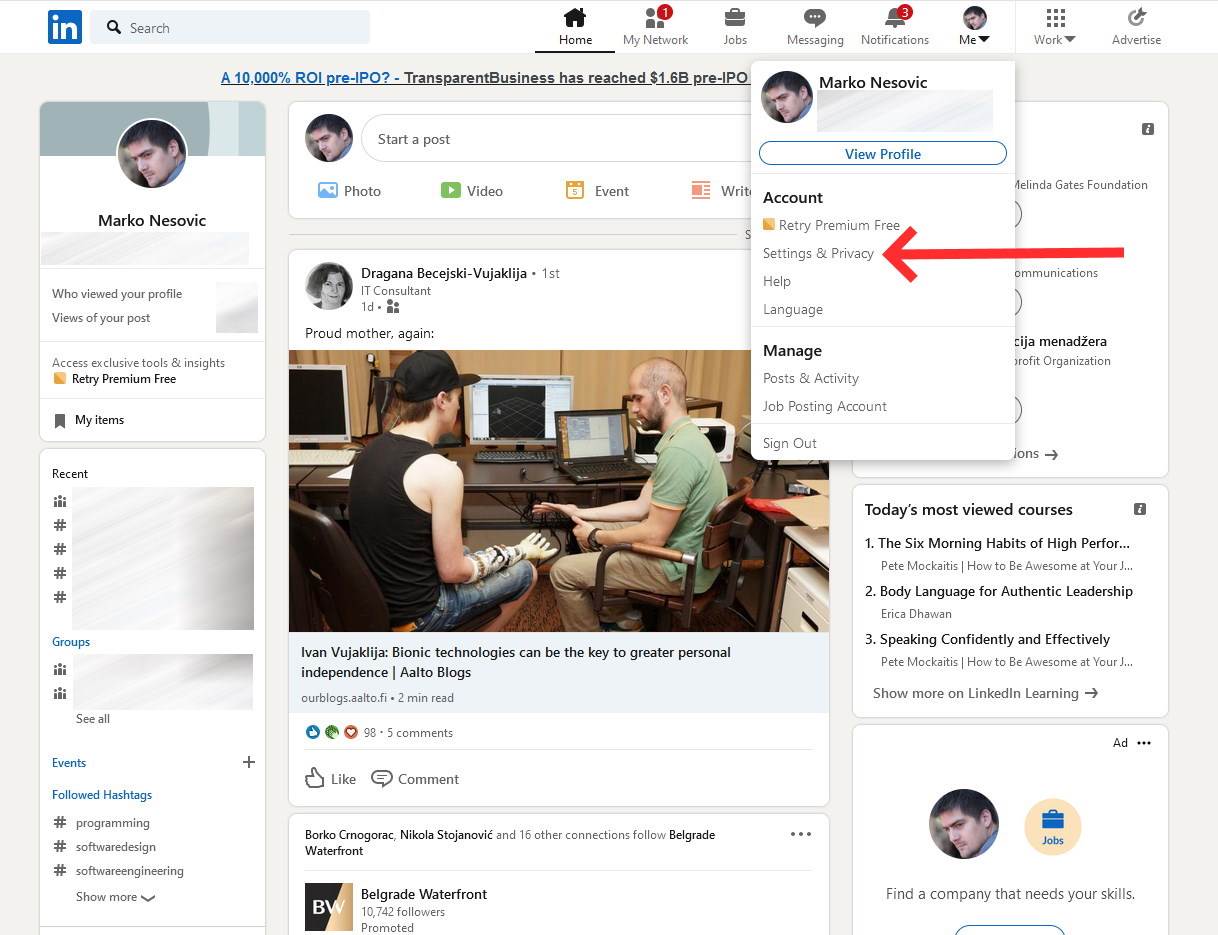The height and width of the screenshot is (935, 1218).
Task: Expand Show more under Followed Hashtags
Action: pos(115,897)
